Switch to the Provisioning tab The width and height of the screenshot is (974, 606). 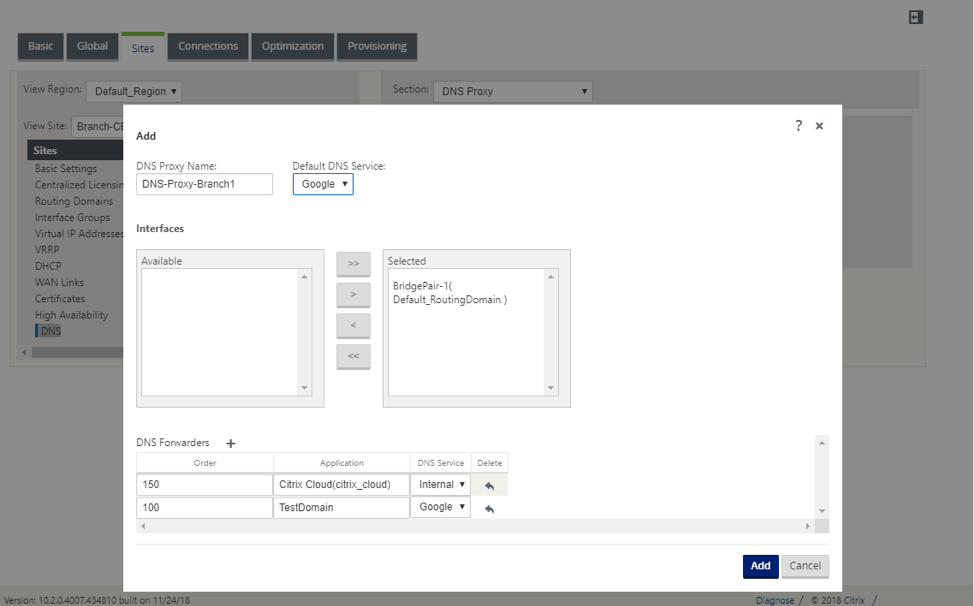[377, 47]
